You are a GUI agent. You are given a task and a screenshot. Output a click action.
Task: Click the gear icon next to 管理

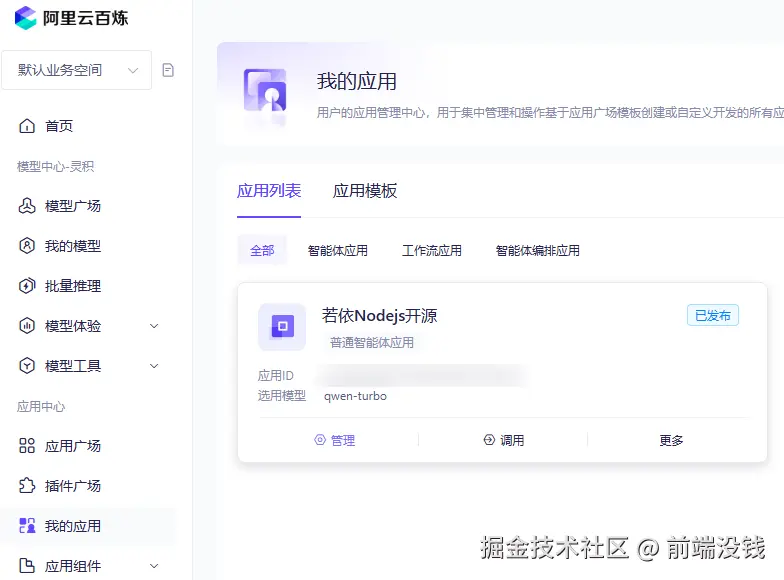tap(320, 440)
